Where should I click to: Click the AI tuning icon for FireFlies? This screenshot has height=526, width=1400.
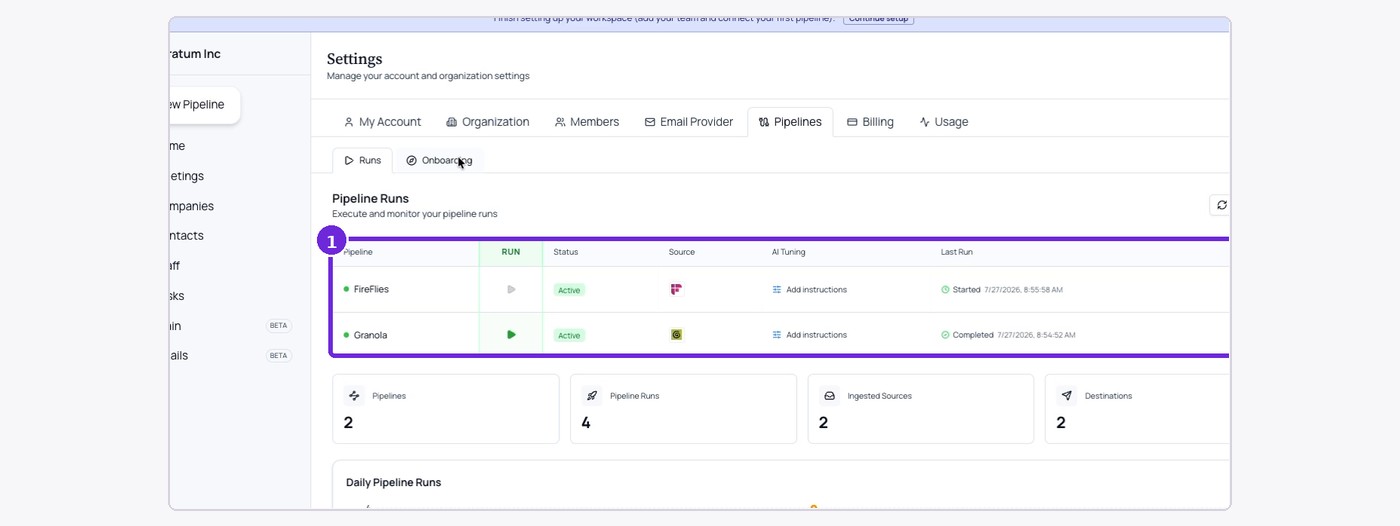pos(777,290)
